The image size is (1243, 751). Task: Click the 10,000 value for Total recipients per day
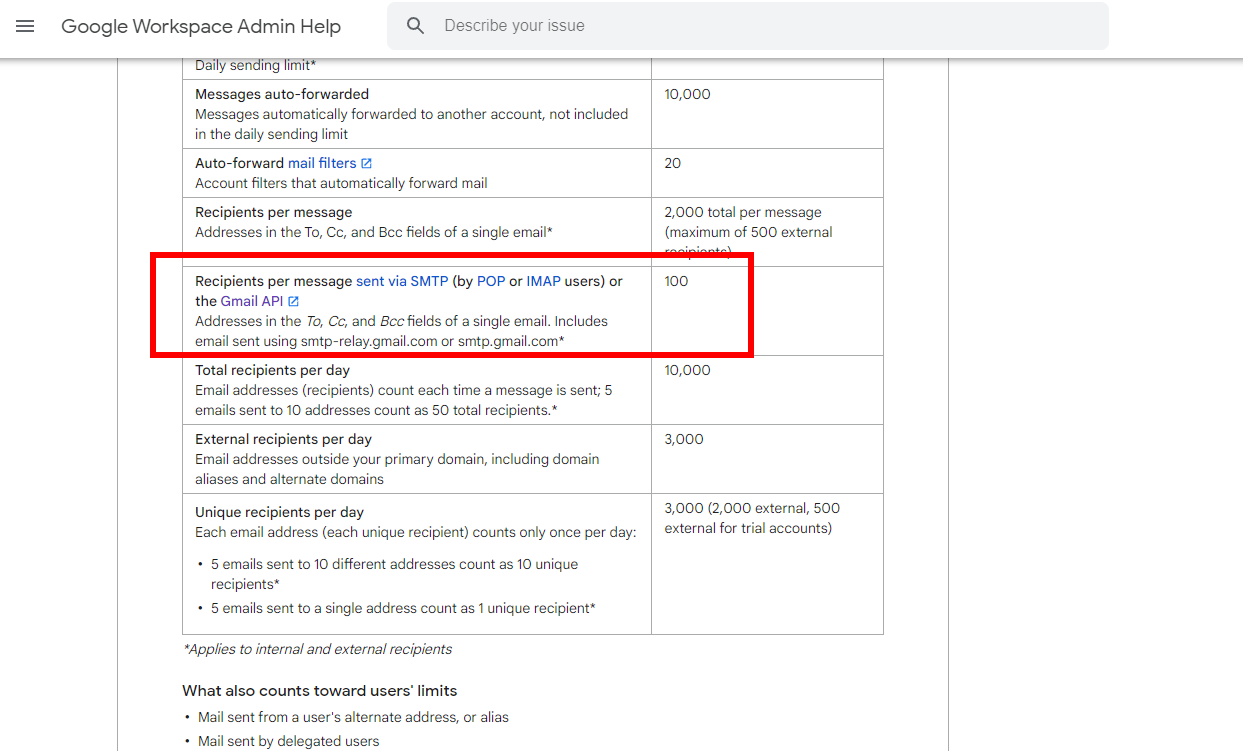tap(687, 370)
